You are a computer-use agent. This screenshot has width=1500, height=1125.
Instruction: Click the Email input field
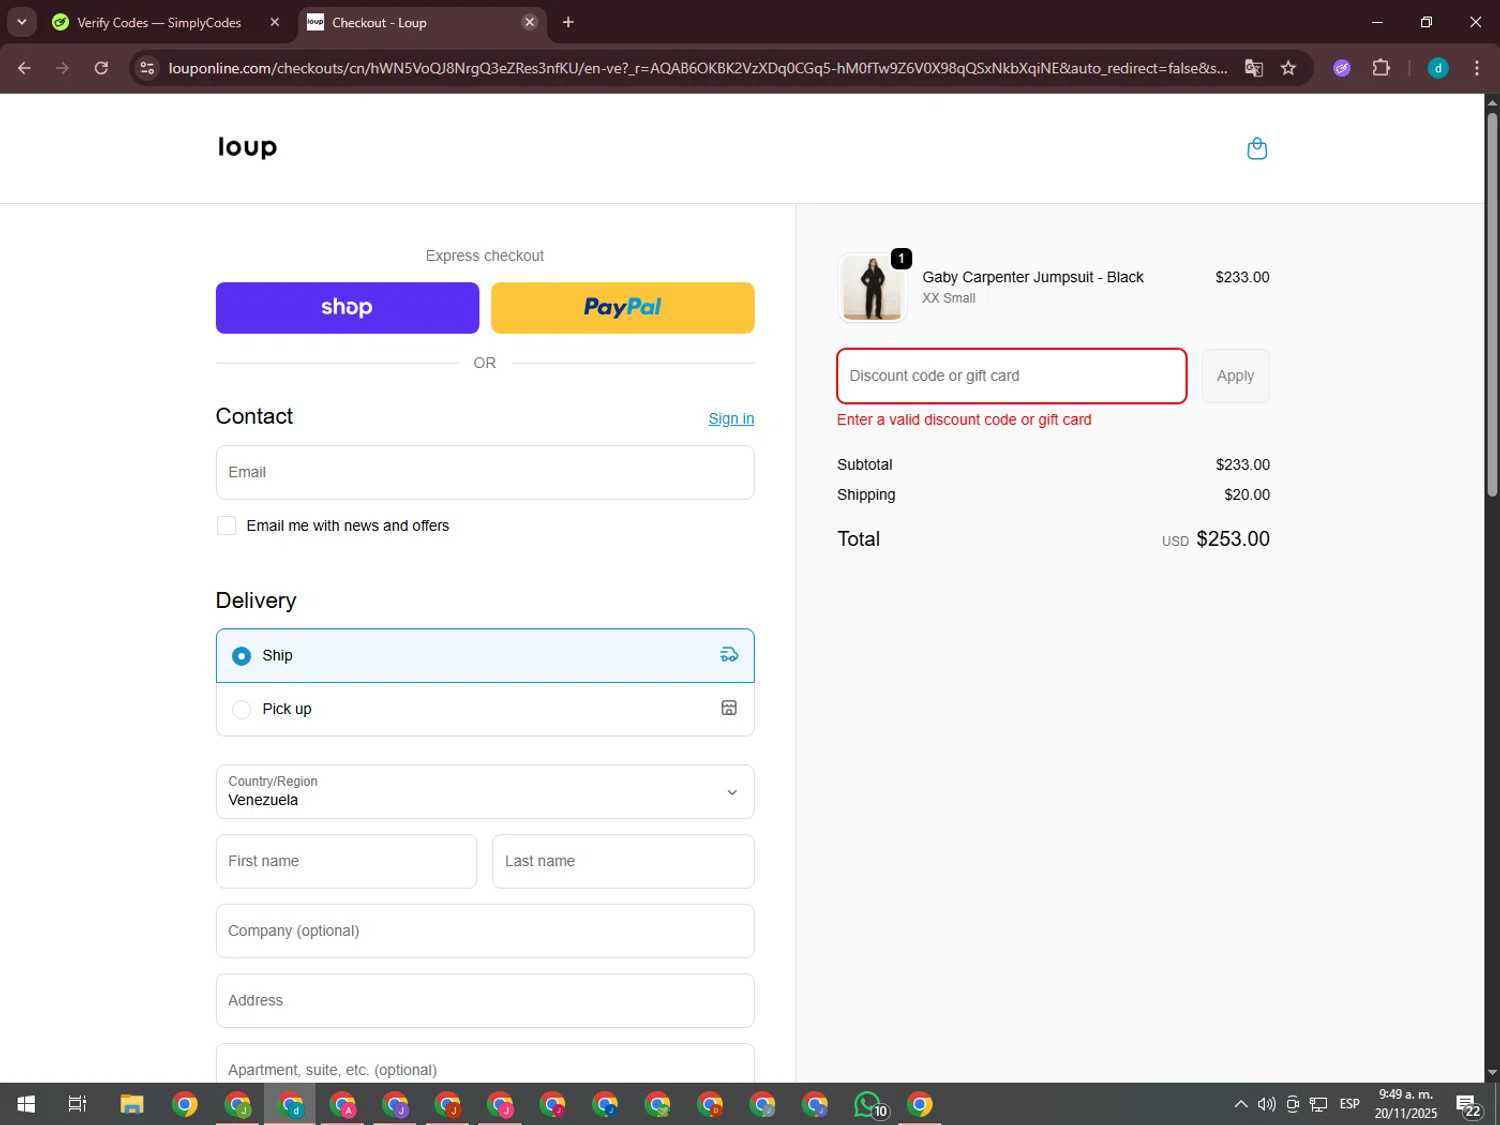(x=485, y=472)
